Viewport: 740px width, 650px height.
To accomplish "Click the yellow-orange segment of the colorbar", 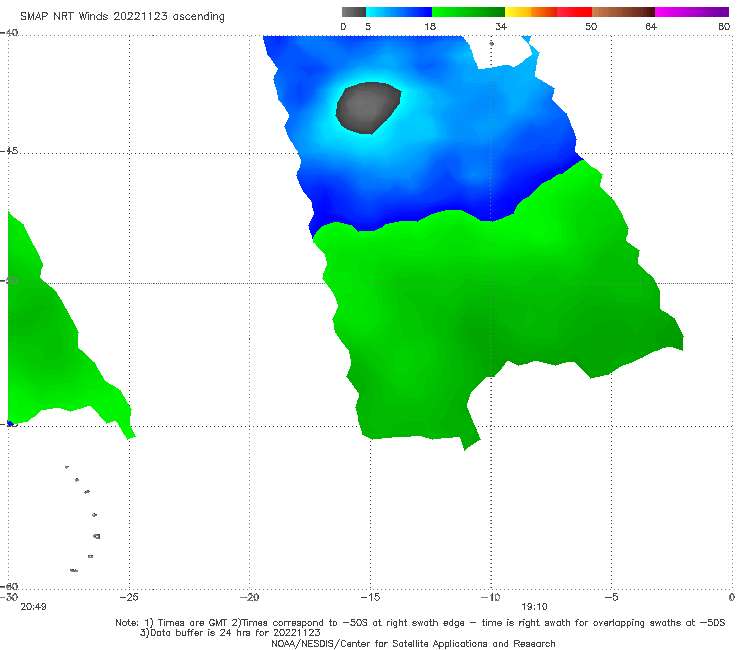I will [x=531, y=12].
